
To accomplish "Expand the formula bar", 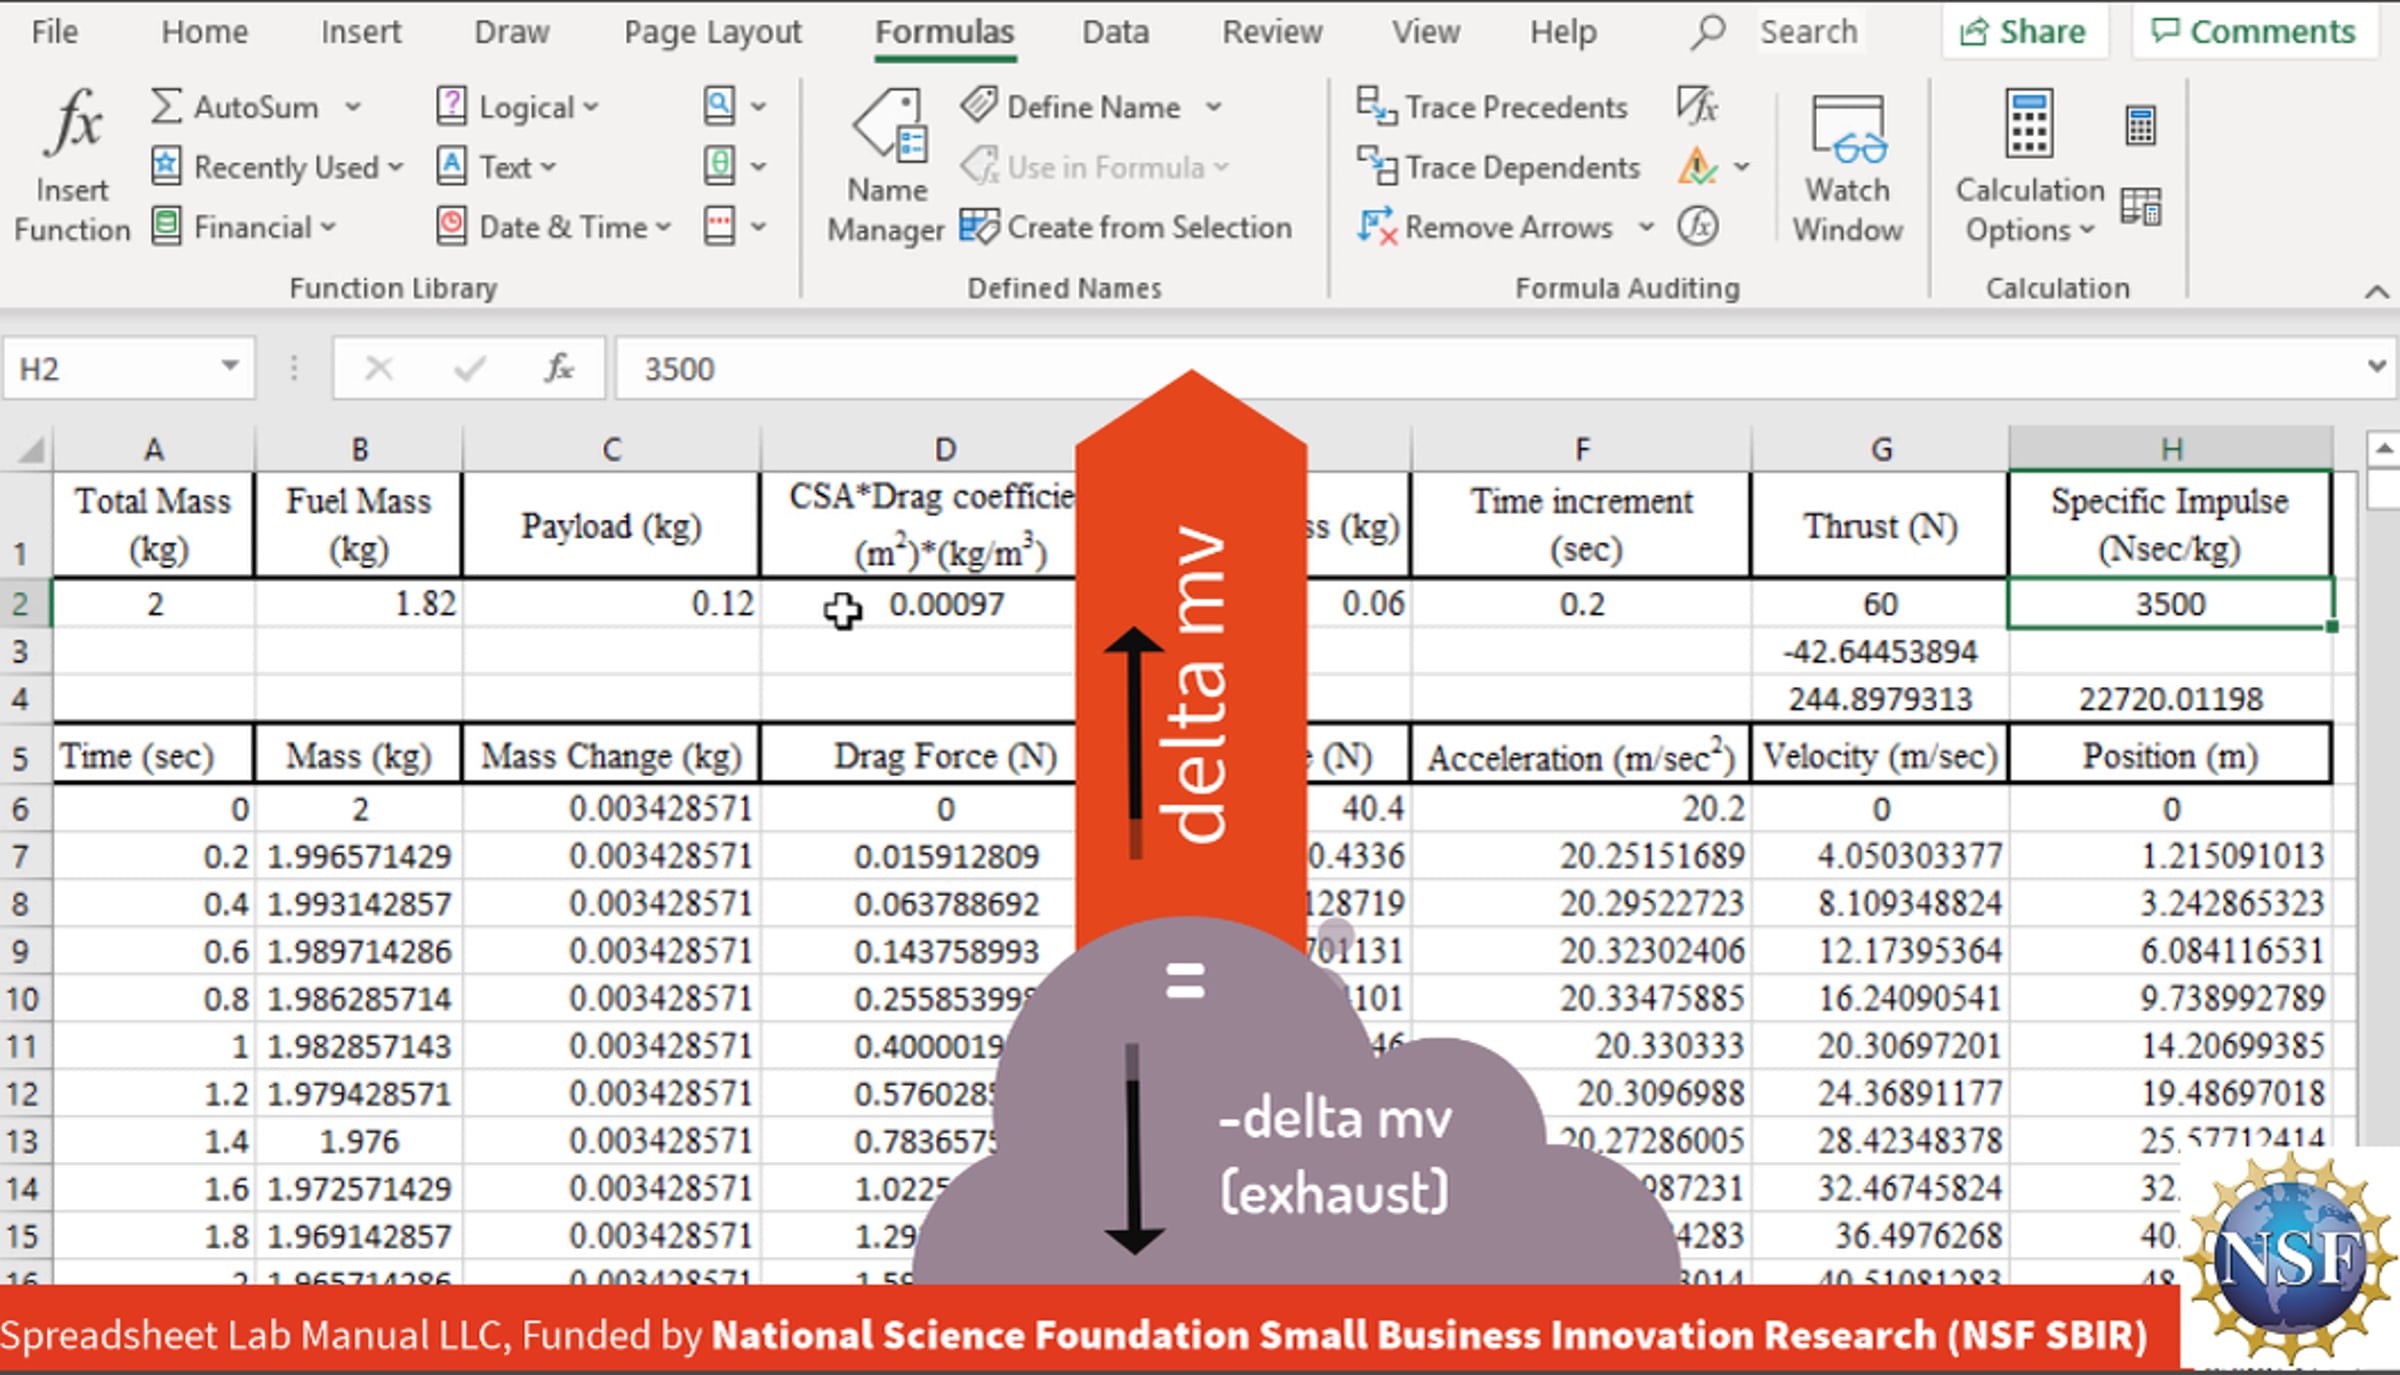I will pyautogui.click(x=2377, y=367).
